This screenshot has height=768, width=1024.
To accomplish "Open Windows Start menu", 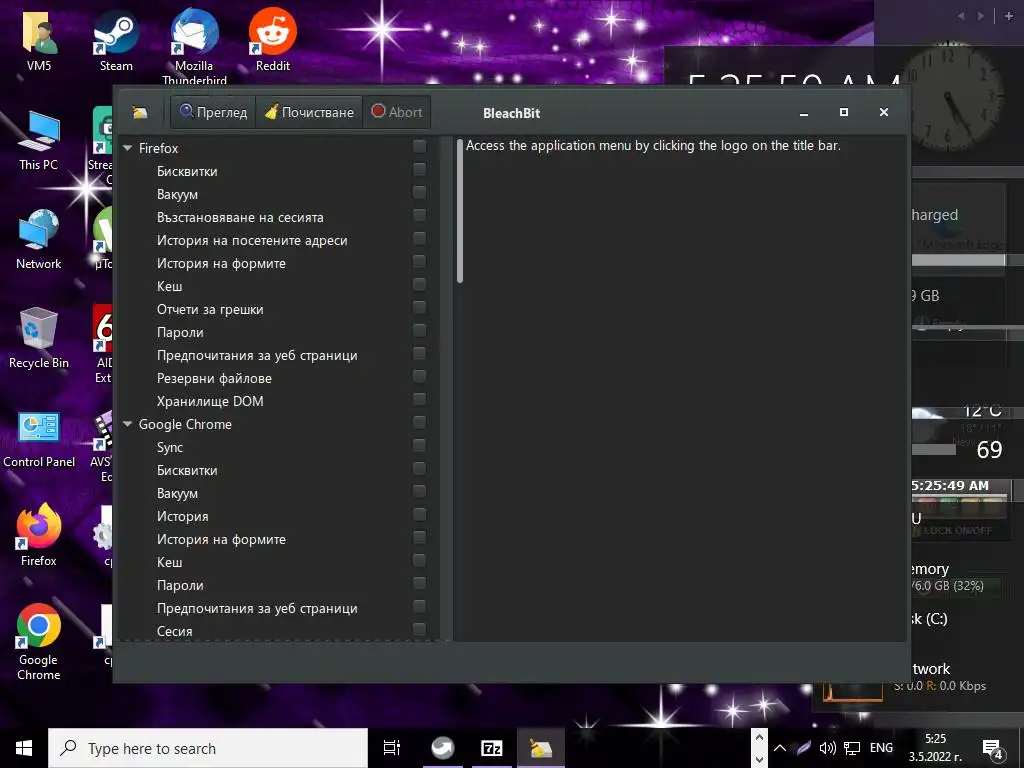I will [24, 748].
